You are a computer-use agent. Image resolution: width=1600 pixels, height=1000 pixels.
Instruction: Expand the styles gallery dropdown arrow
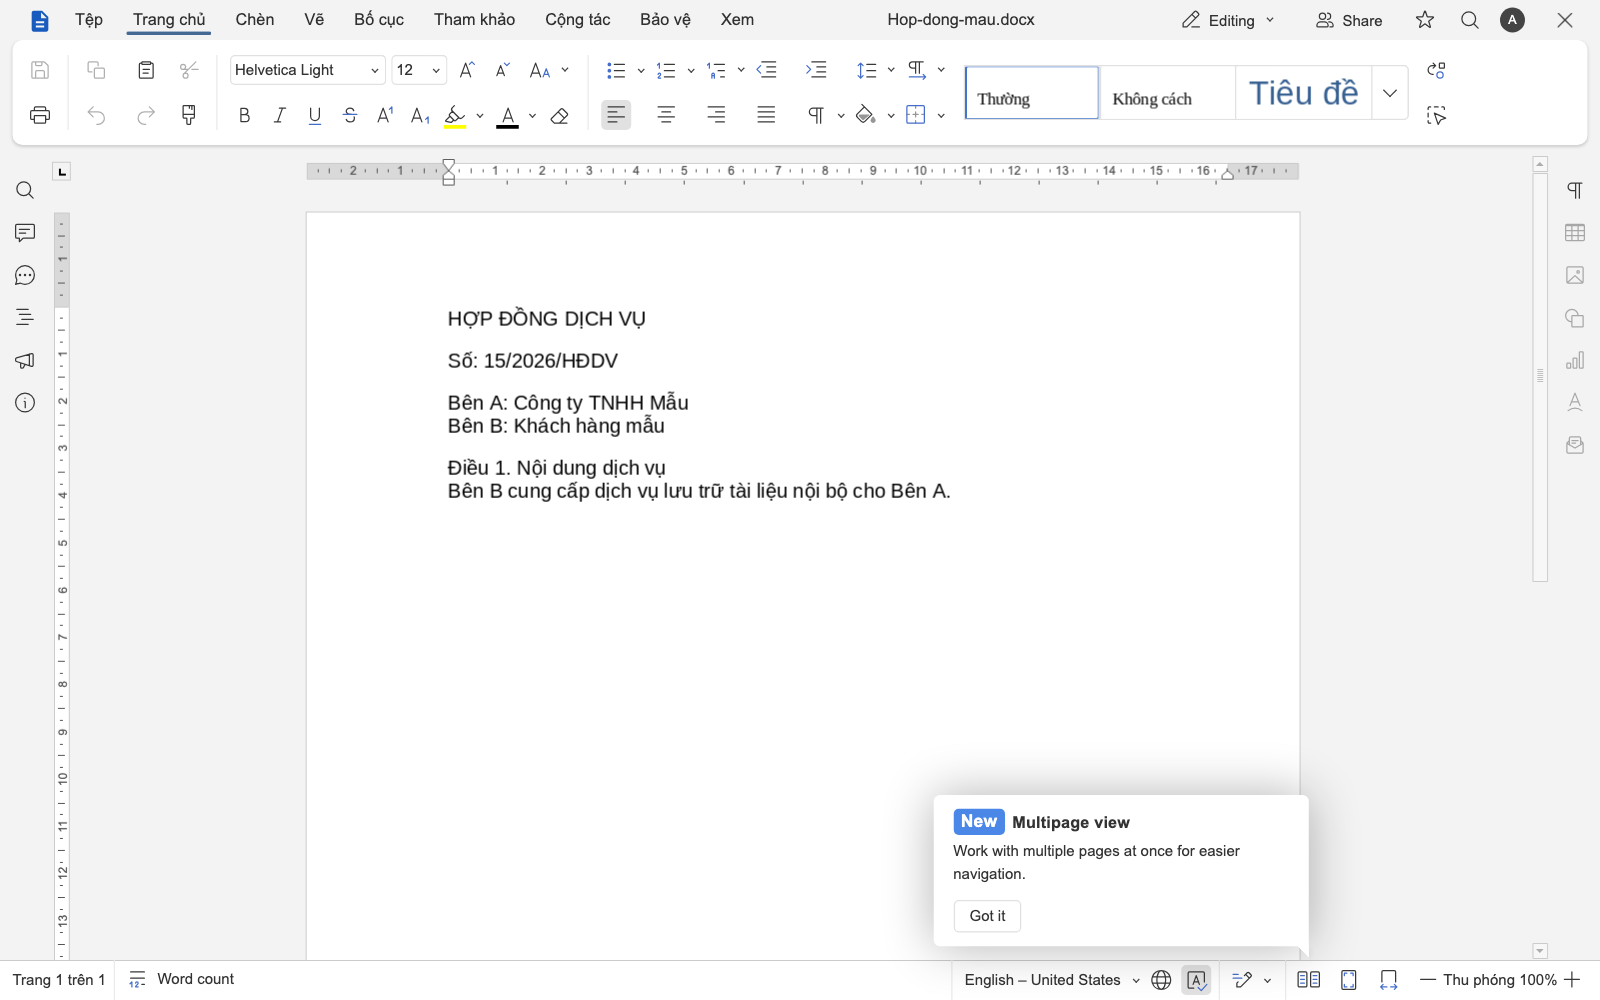(x=1390, y=93)
